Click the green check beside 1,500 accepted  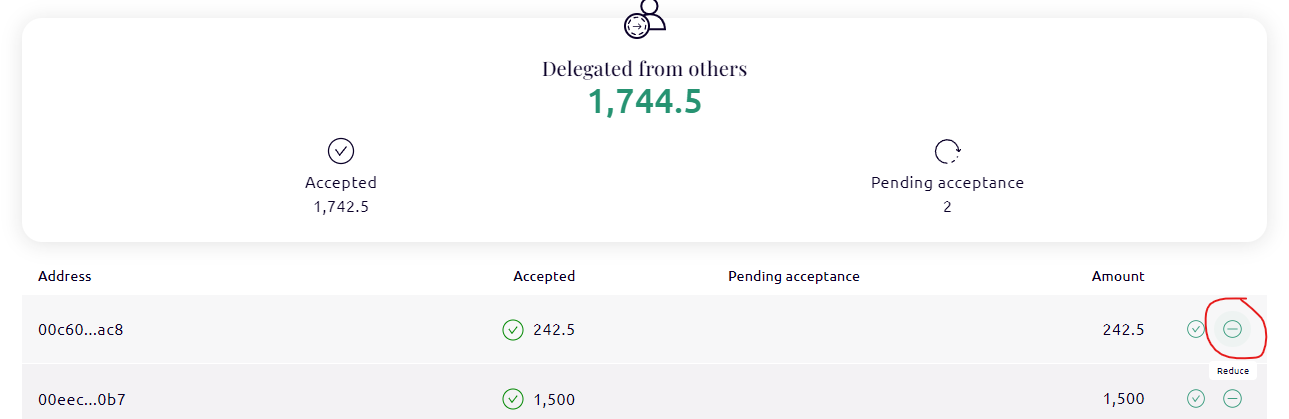coord(513,399)
